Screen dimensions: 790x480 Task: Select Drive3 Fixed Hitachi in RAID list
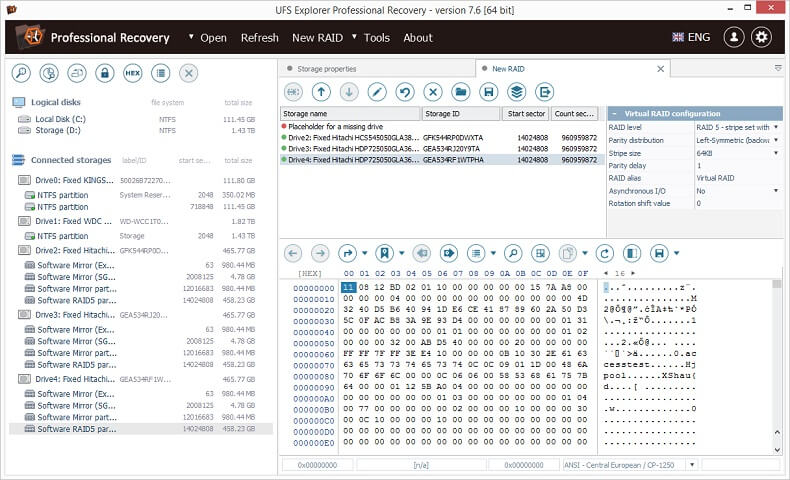[350, 148]
